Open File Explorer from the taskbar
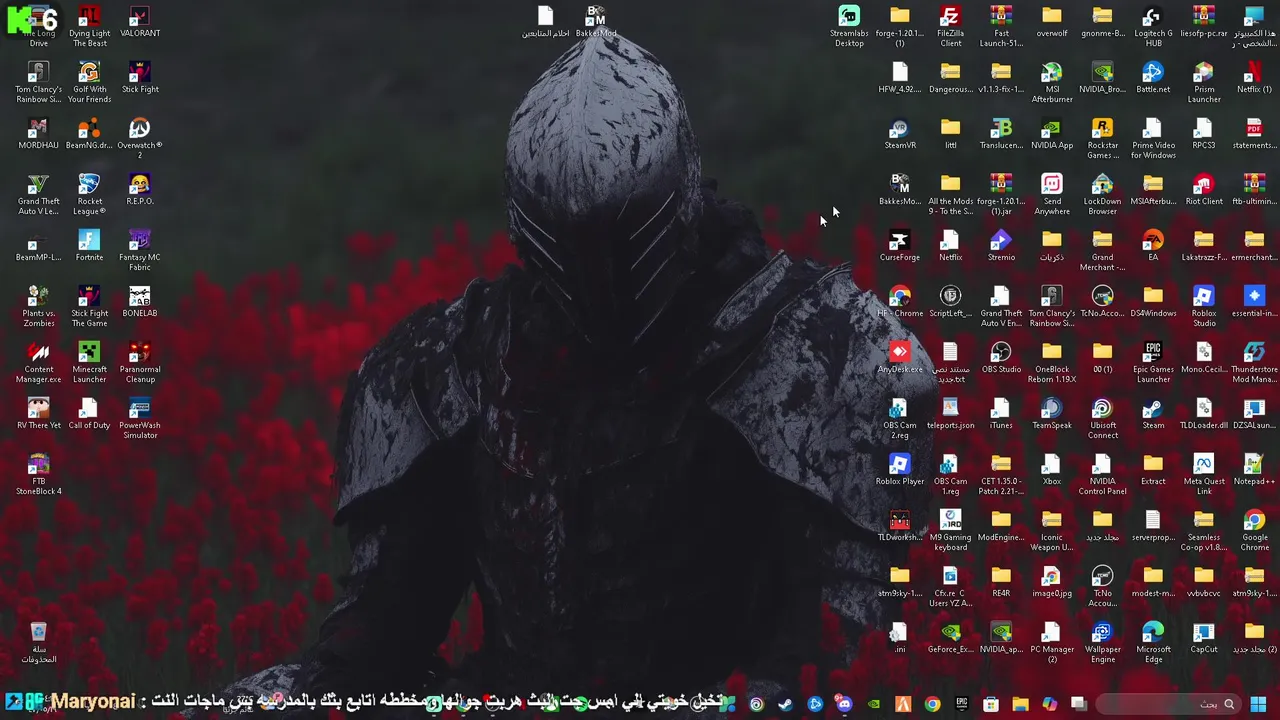Screen dimensions: 1280x720 (x=1020, y=704)
